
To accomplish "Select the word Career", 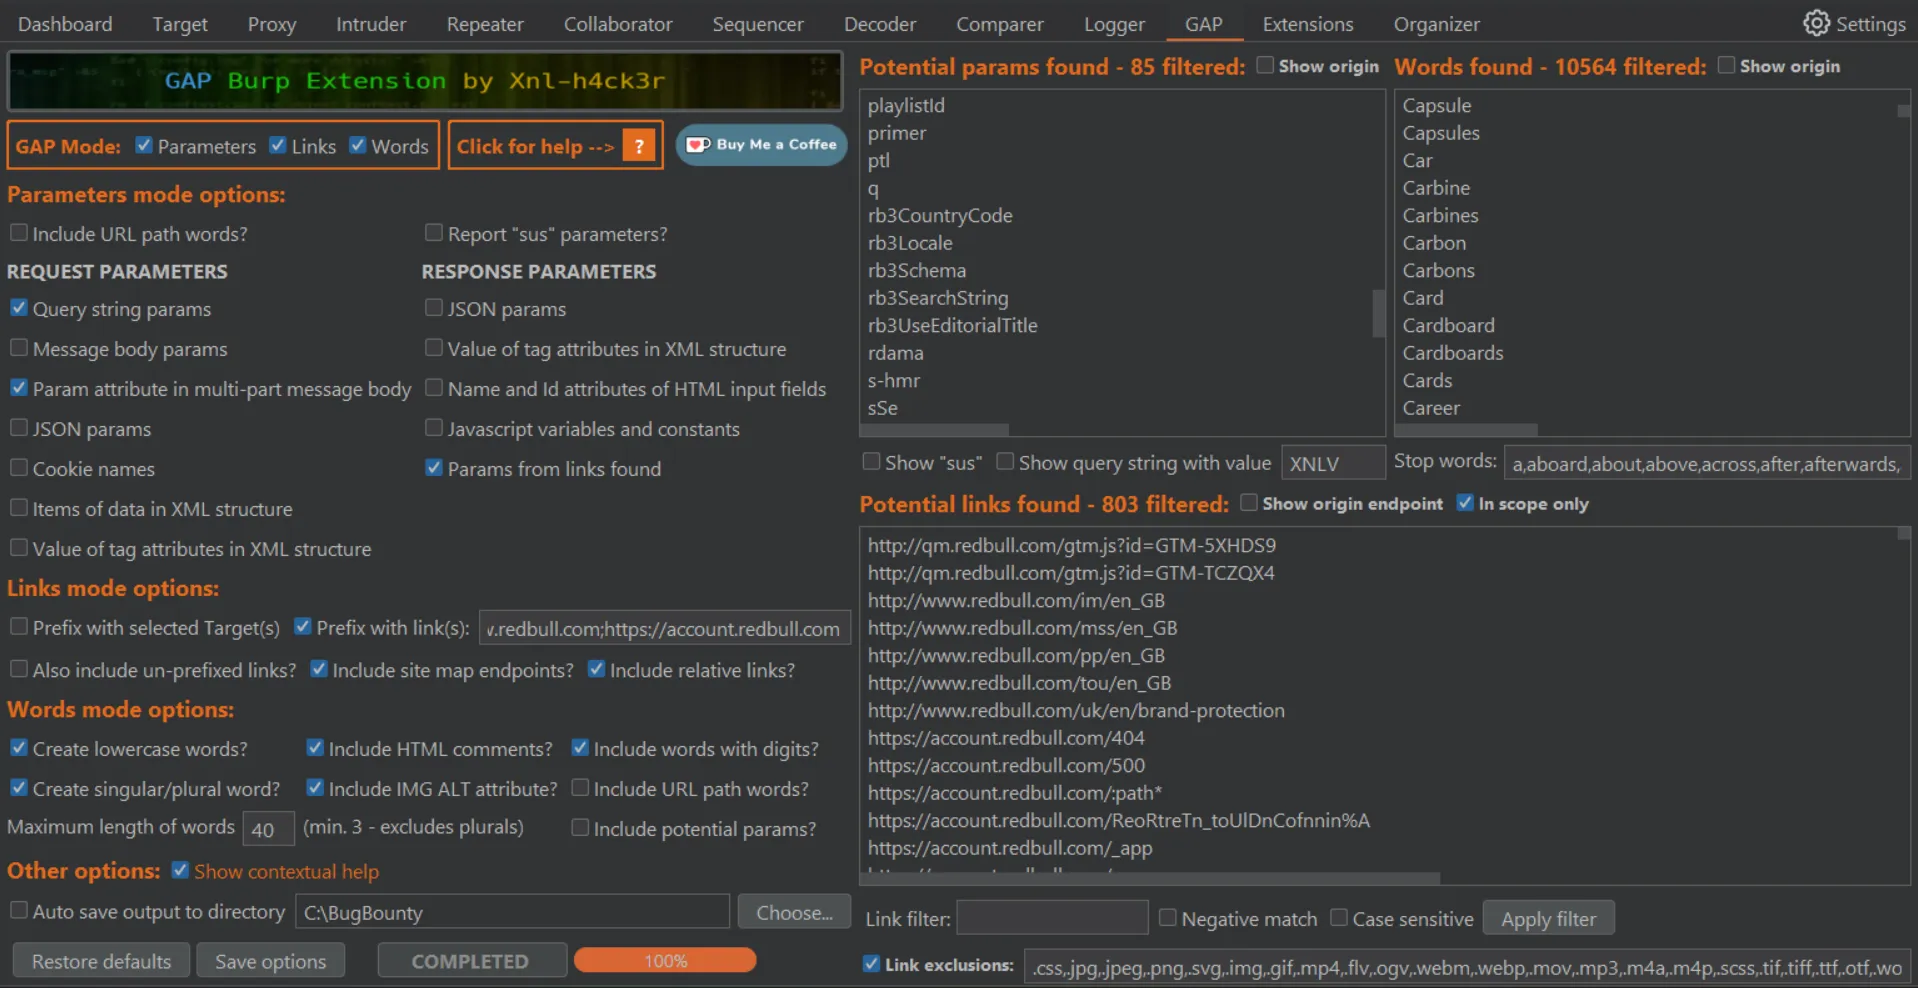I will point(1431,408).
